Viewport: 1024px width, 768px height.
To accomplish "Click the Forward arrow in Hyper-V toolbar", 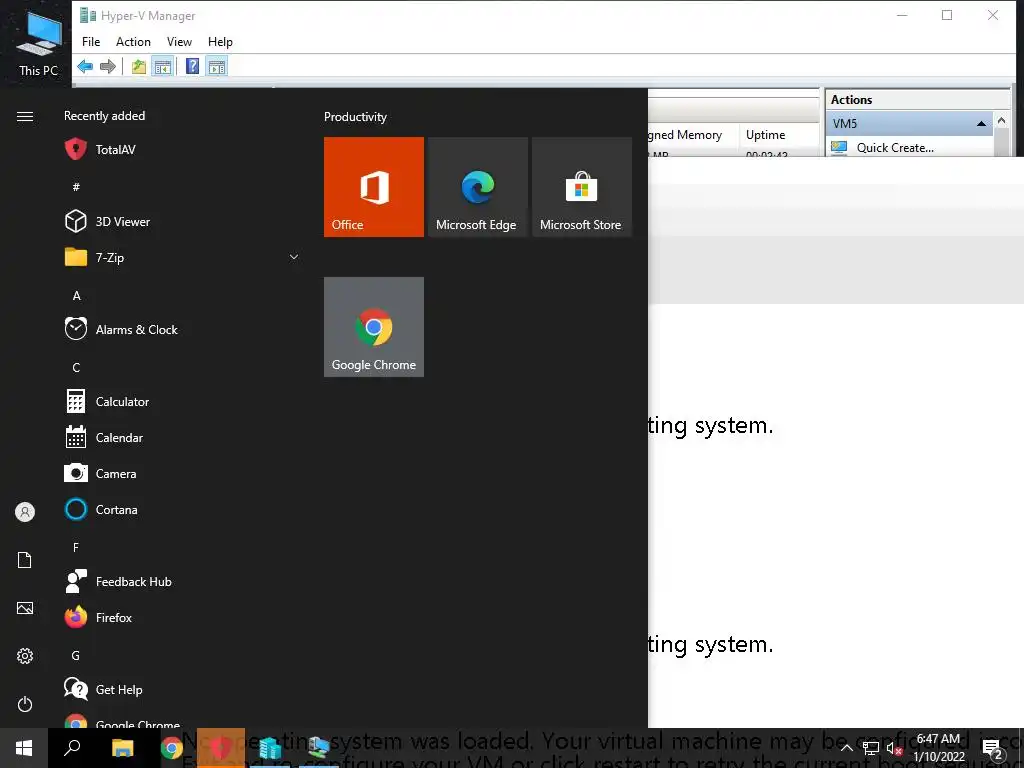I will 108,66.
